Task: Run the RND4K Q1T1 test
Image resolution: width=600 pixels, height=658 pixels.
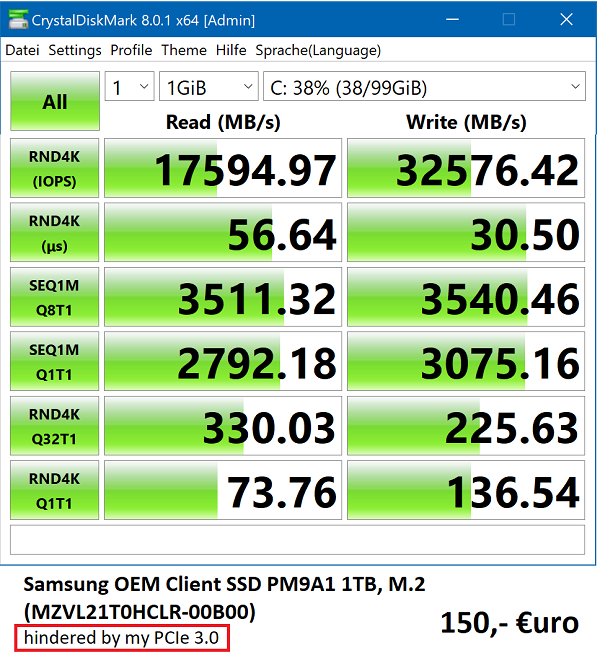Action: pyautogui.click(x=55, y=490)
